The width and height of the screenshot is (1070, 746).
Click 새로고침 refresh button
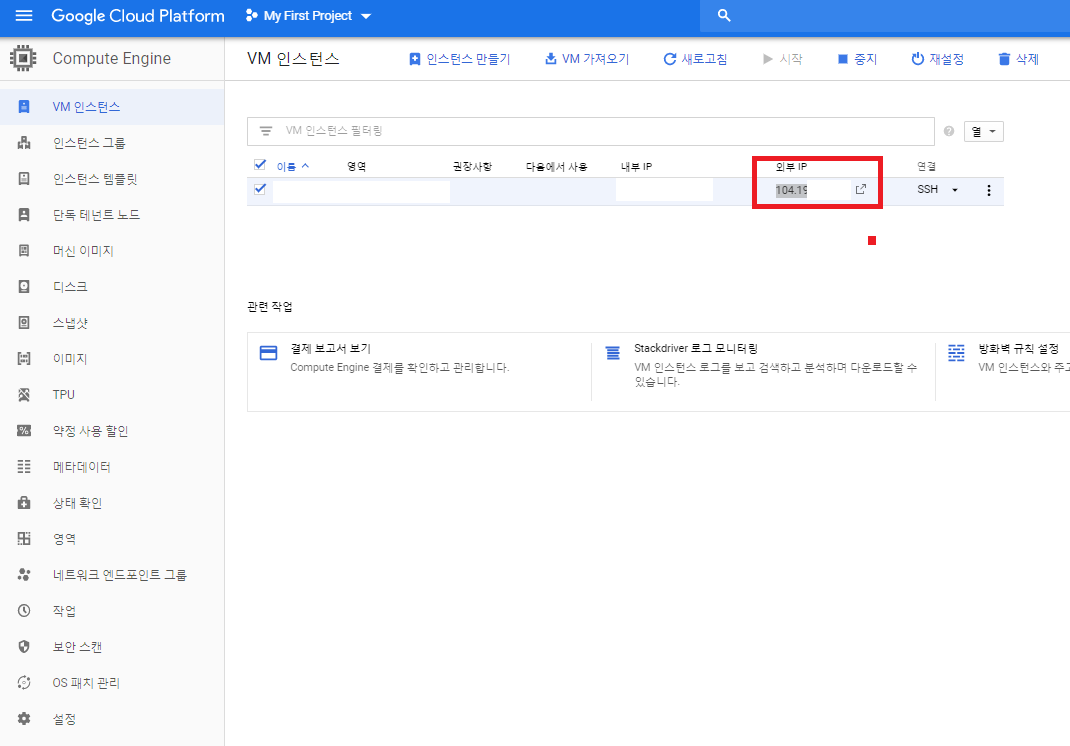coord(695,59)
